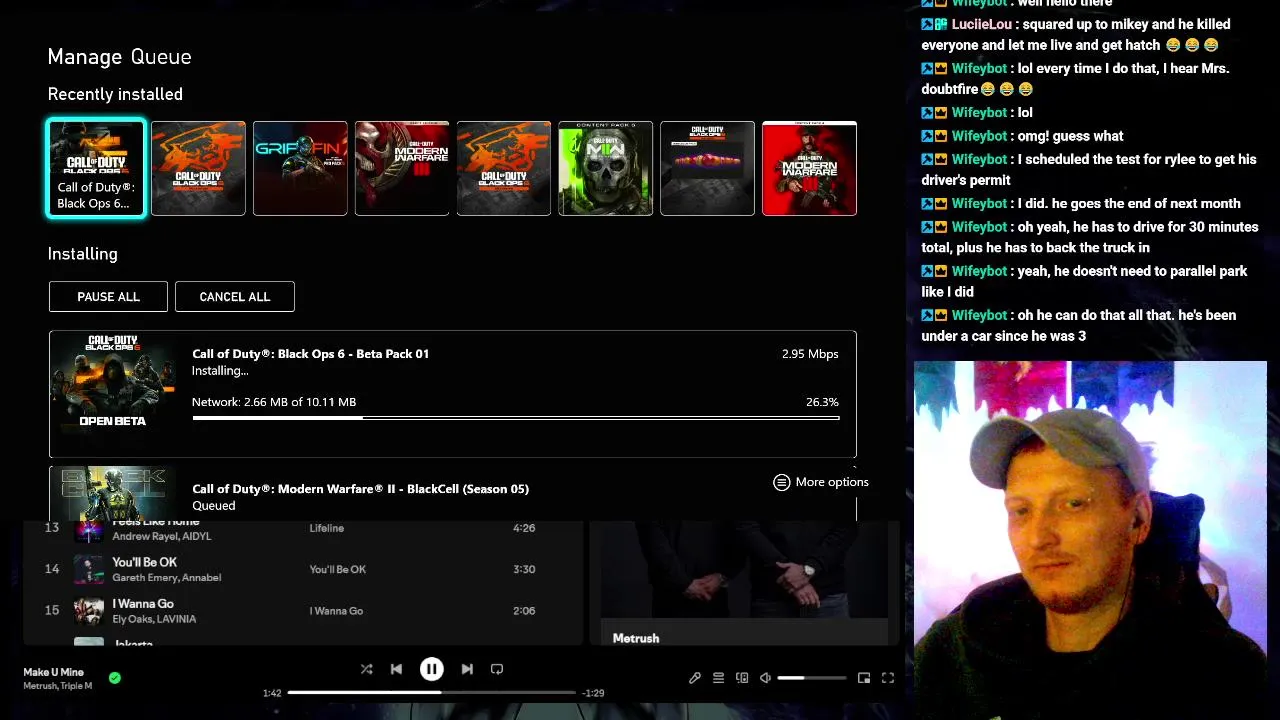Click the 26.3% install progress bar
1280x720 pixels.
tap(516, 418)
